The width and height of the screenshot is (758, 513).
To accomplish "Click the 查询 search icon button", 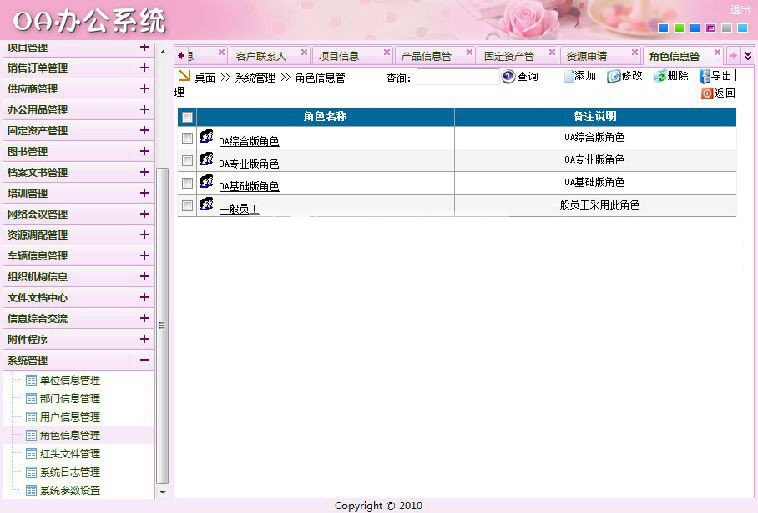I will 508,77.
